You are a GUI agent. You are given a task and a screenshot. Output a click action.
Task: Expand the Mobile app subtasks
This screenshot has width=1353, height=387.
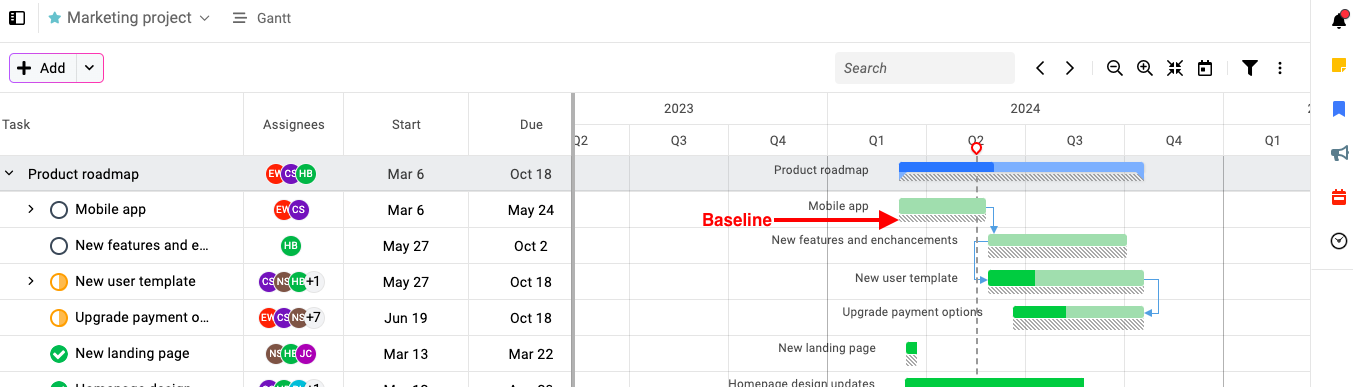click(x=31, y=210)
